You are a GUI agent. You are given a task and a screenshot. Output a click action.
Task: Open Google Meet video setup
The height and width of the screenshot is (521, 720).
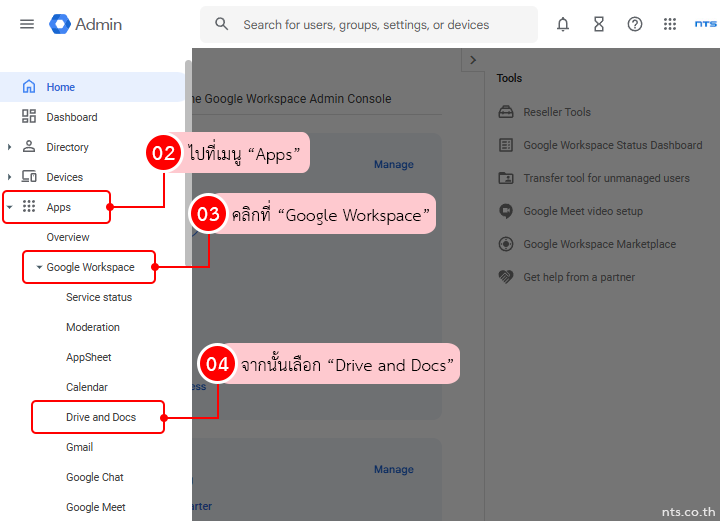(x=583, y=211)
